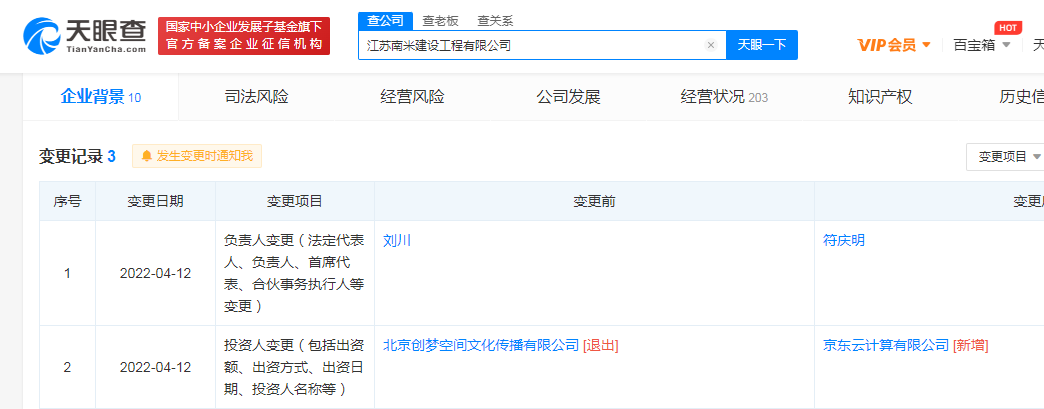Click the HOT badge above 百宝箱

(1007, 27)
